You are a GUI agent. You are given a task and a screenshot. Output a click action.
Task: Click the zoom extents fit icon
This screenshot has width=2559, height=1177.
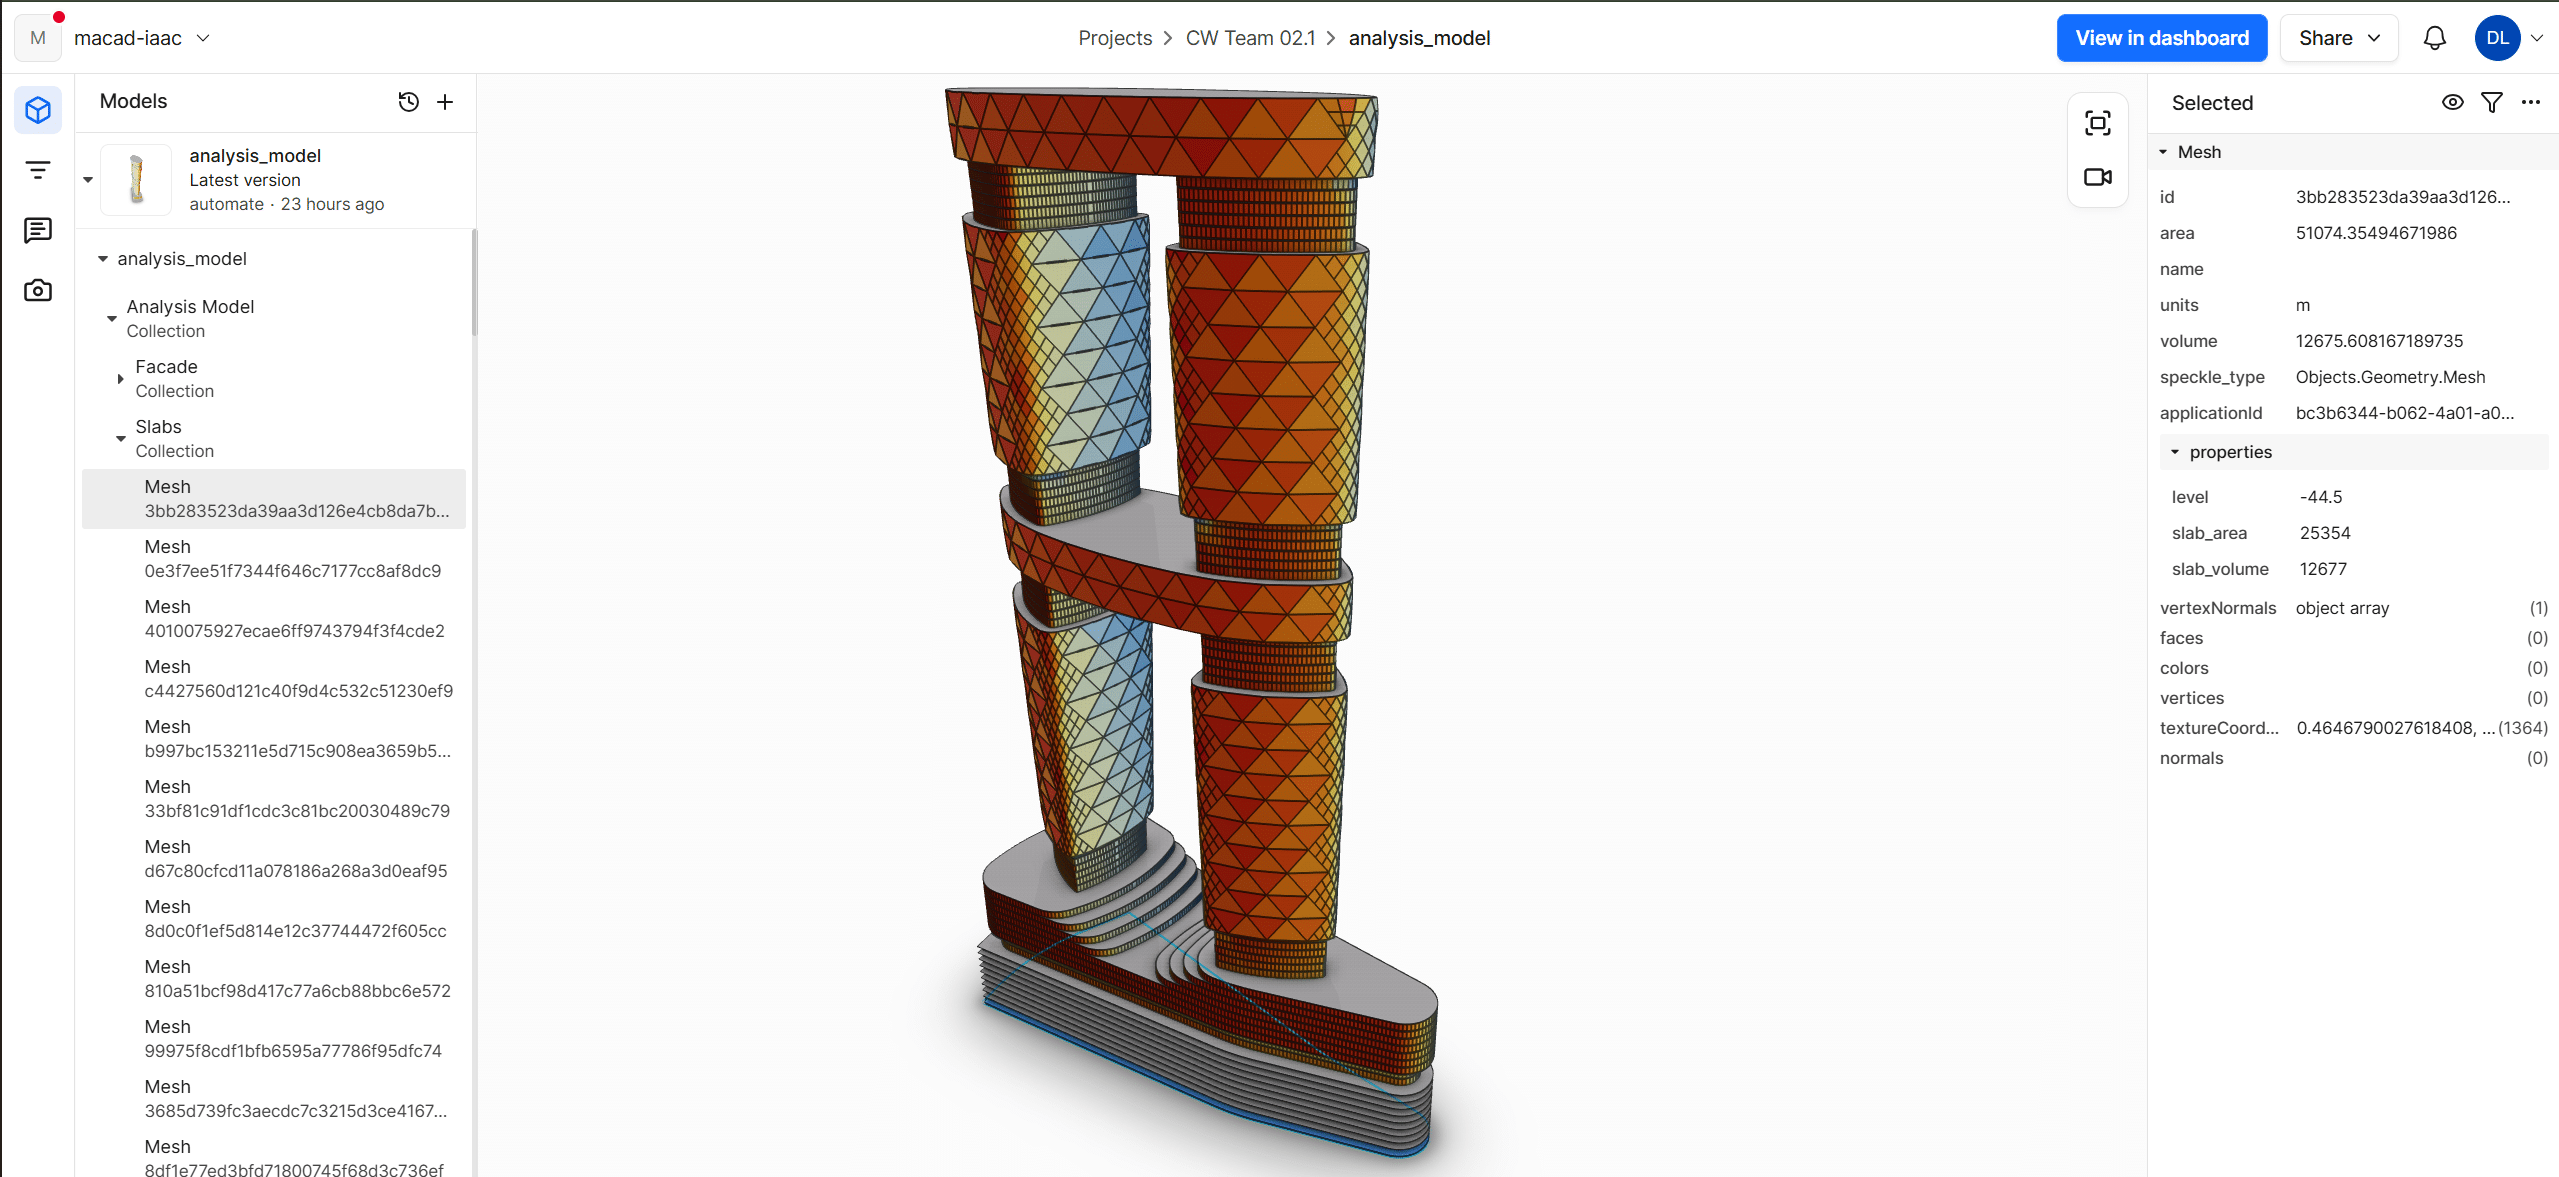point(2097,123)
